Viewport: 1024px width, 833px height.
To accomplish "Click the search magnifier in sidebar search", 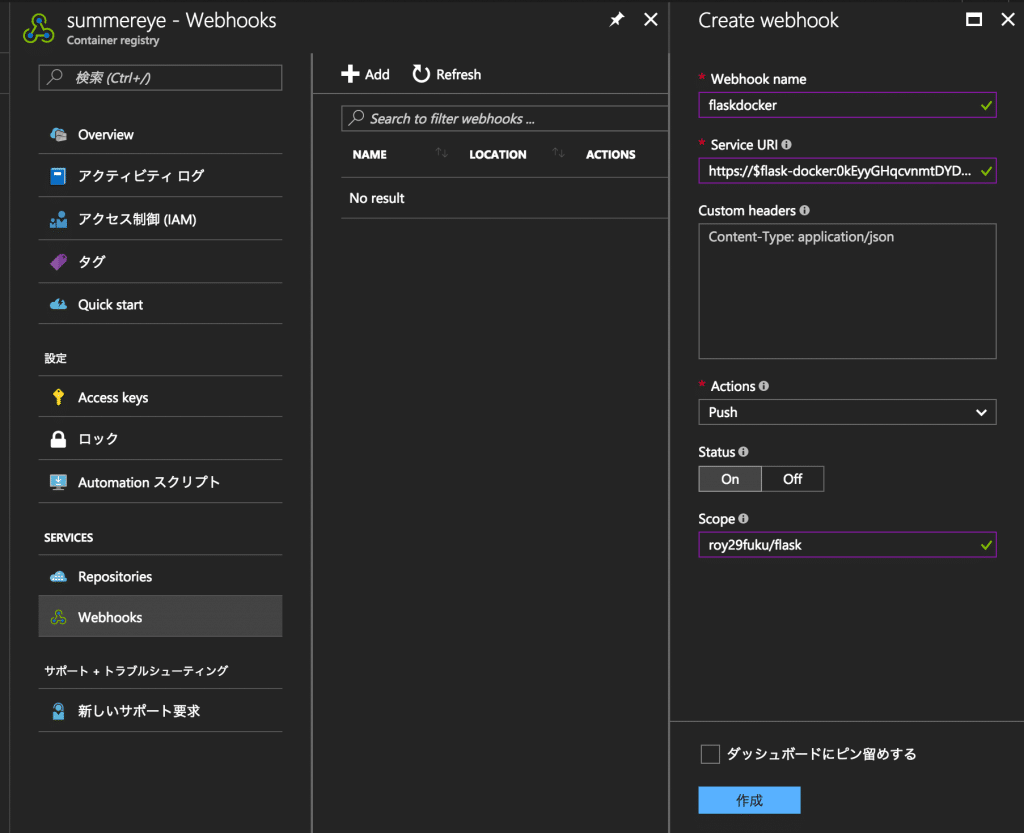I will pyautogui.click(x=56, y=77).
